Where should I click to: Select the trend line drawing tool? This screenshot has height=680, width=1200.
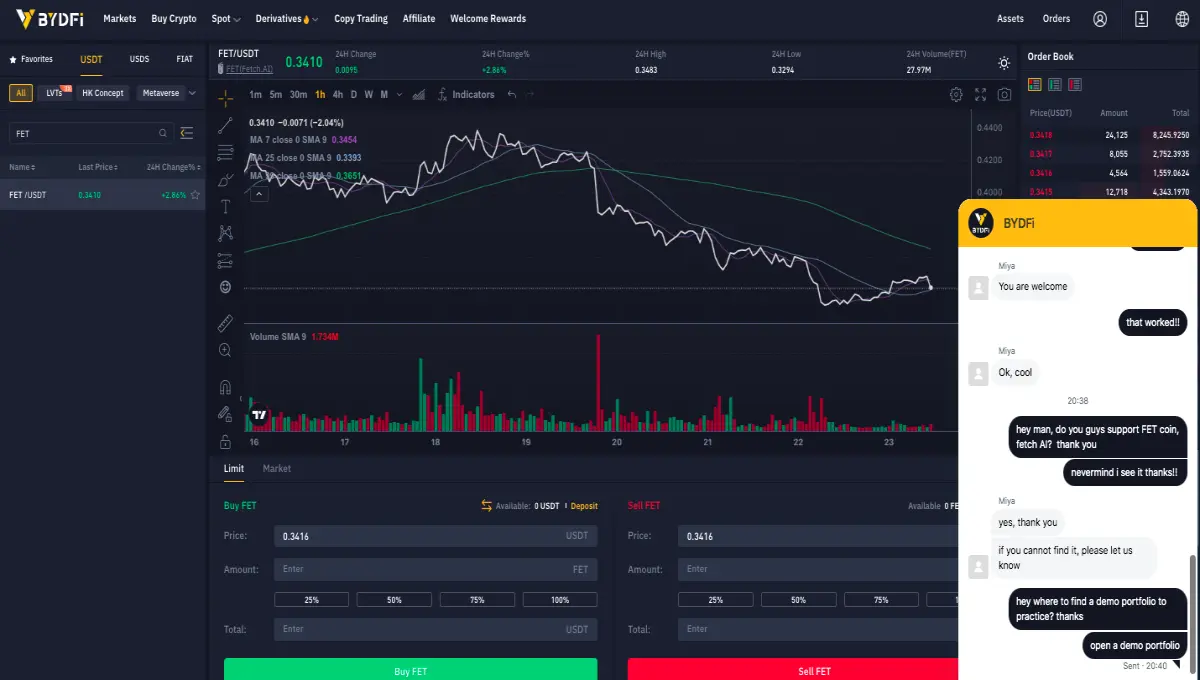click(225, 125)
